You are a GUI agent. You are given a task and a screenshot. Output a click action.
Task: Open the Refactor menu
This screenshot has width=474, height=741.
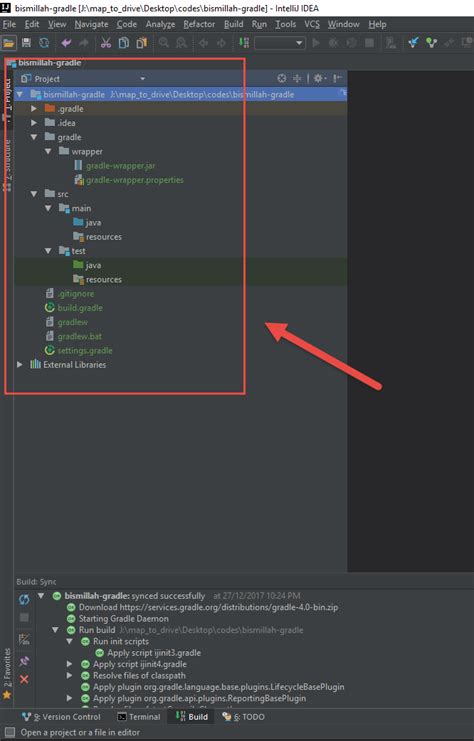point(199,24)
